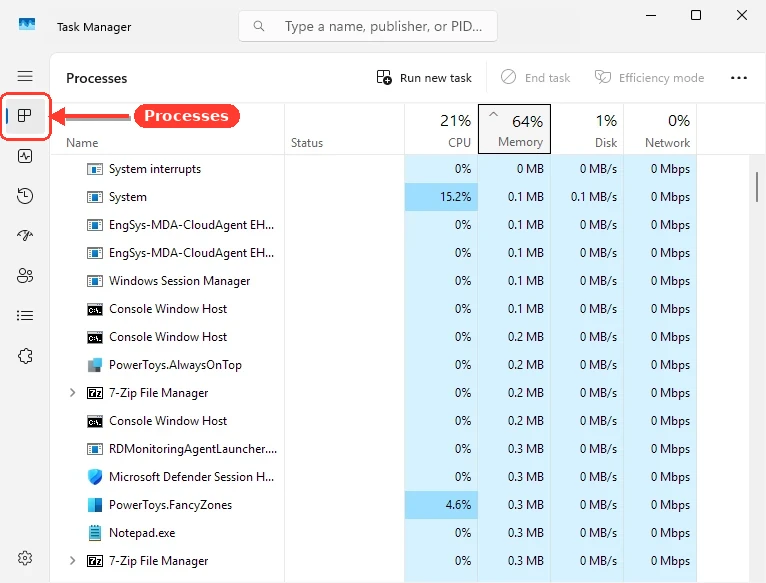Click the vertical scrollbar thumb
The height and width of the screenshot is (583, 766).
click(757, 187)
